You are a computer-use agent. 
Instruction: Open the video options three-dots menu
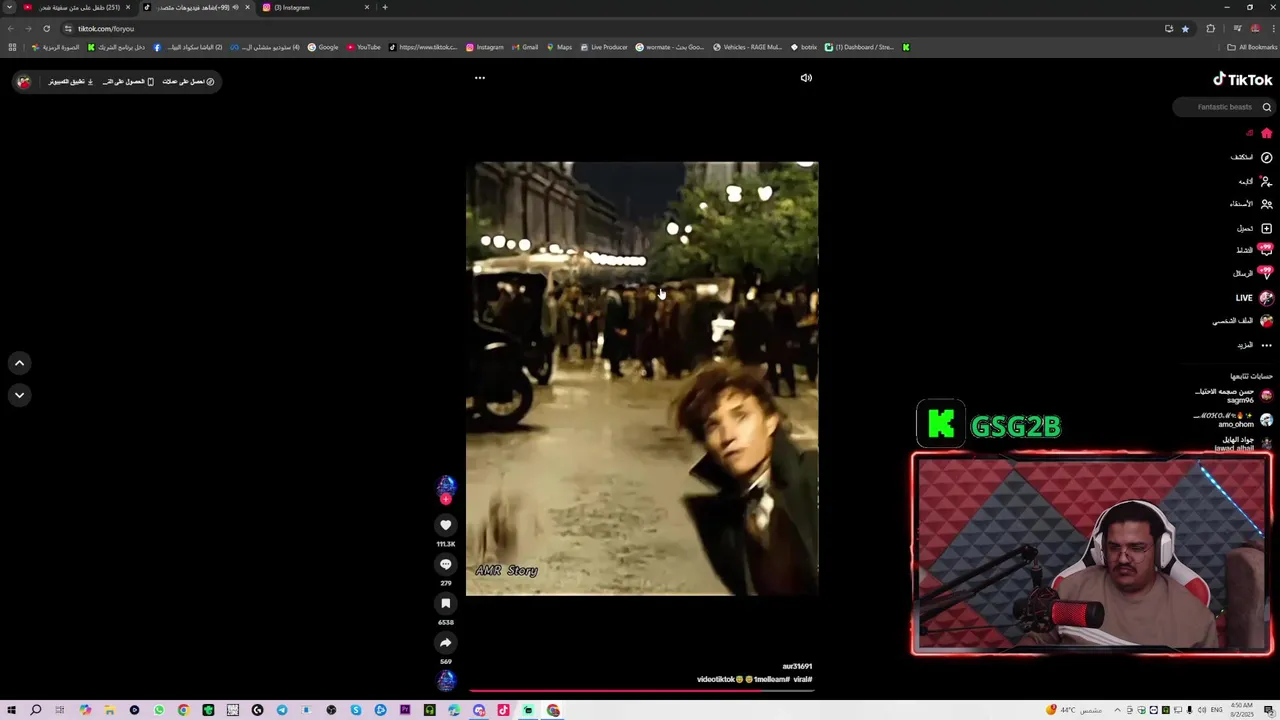point(480,78)
